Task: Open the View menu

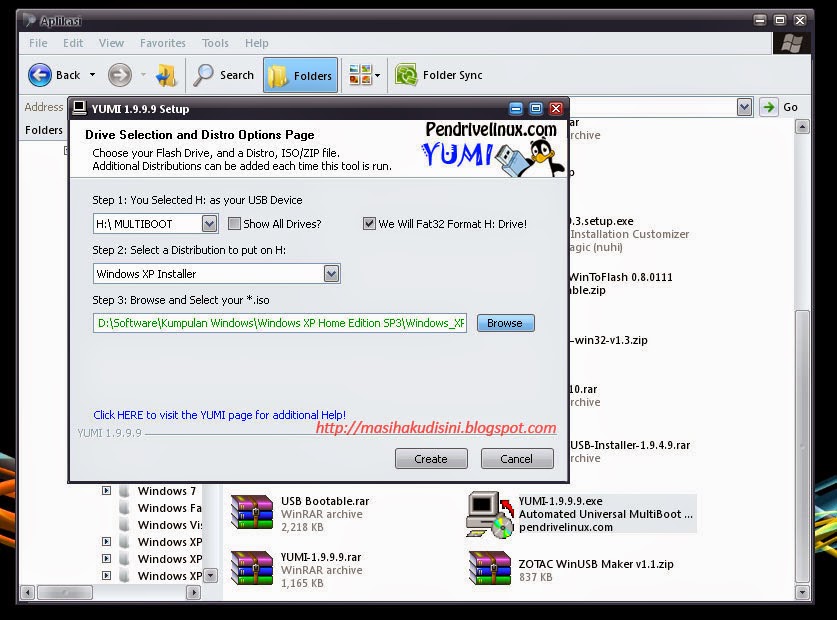Action: (x=111, y=43)
